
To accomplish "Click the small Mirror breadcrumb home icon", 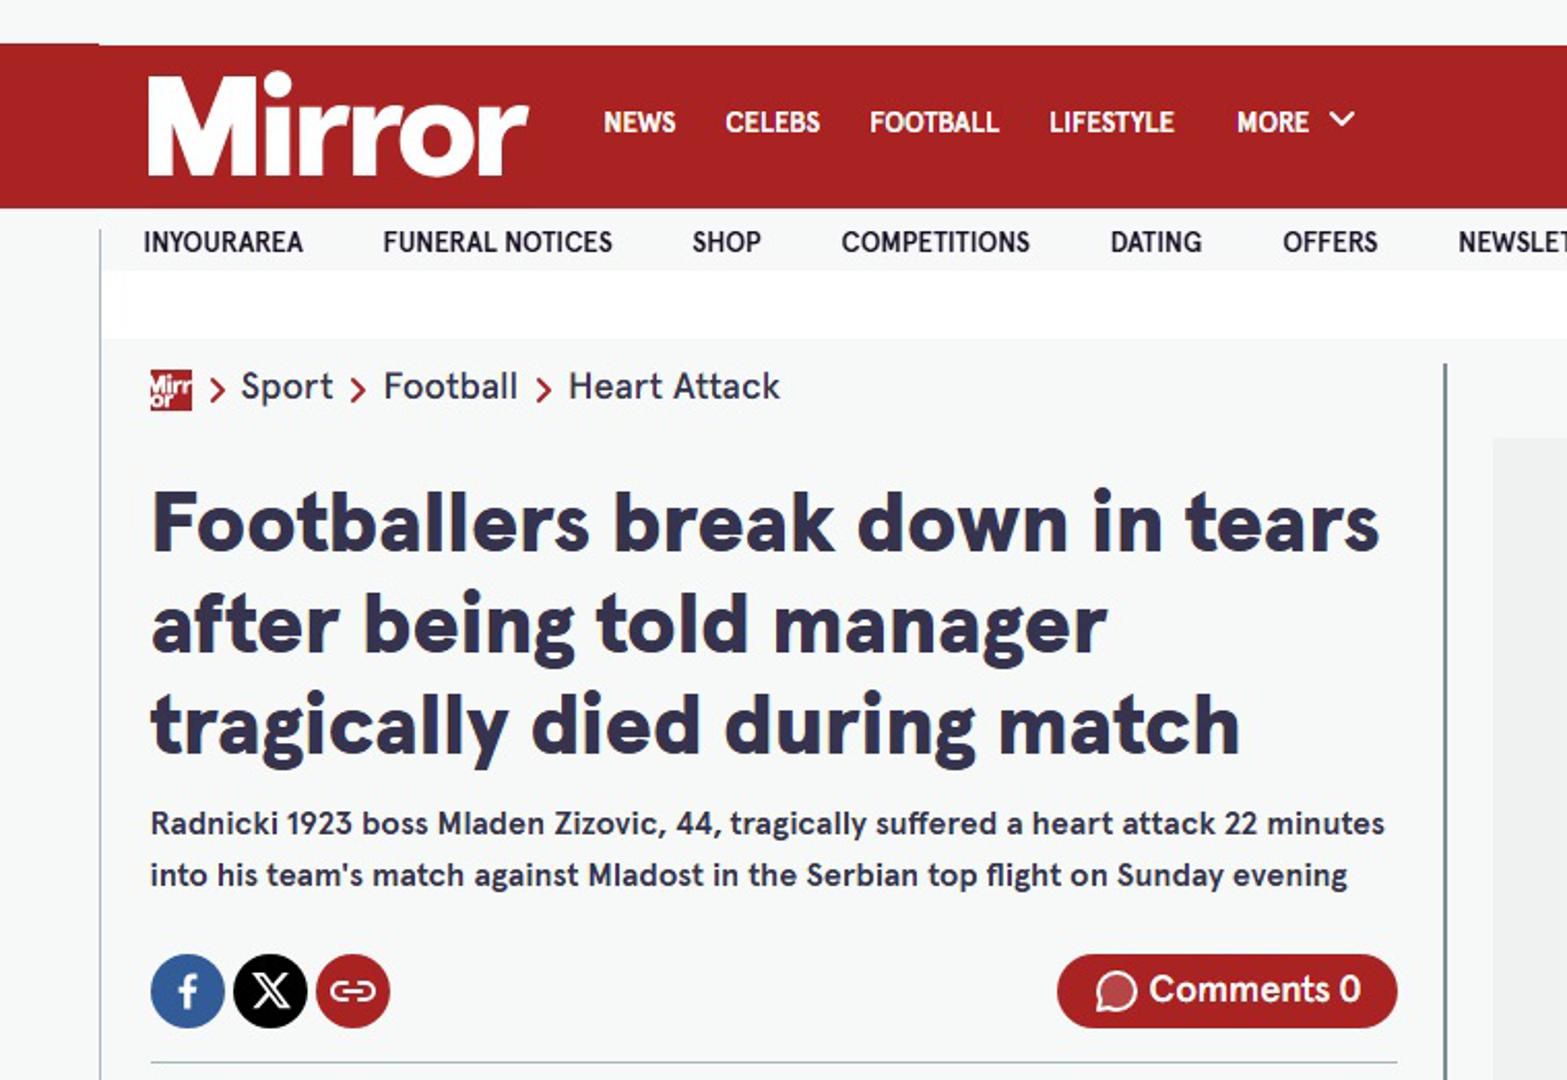I will click(x=170, y=389).
